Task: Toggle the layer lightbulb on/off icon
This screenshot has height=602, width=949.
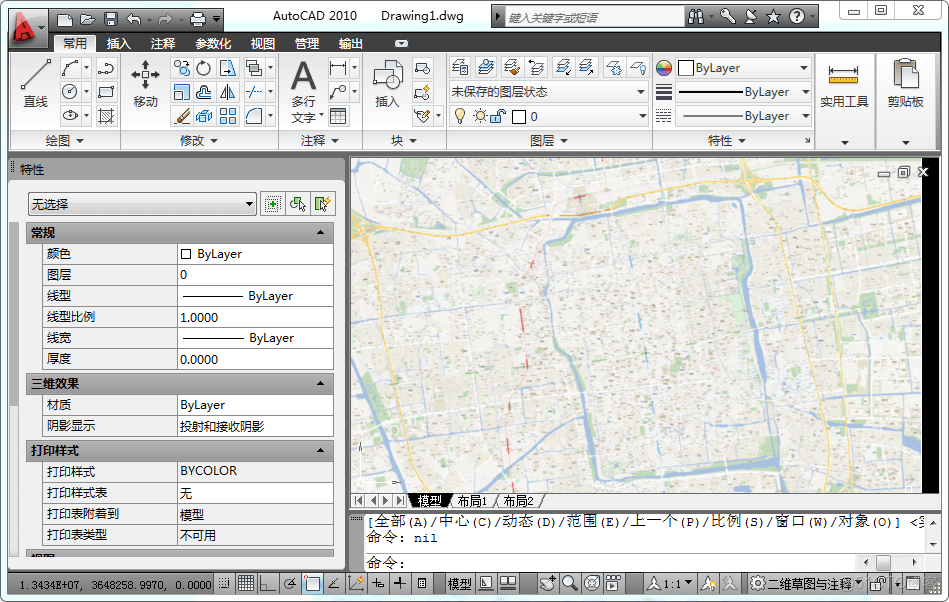Action: [x=460, y=116]
